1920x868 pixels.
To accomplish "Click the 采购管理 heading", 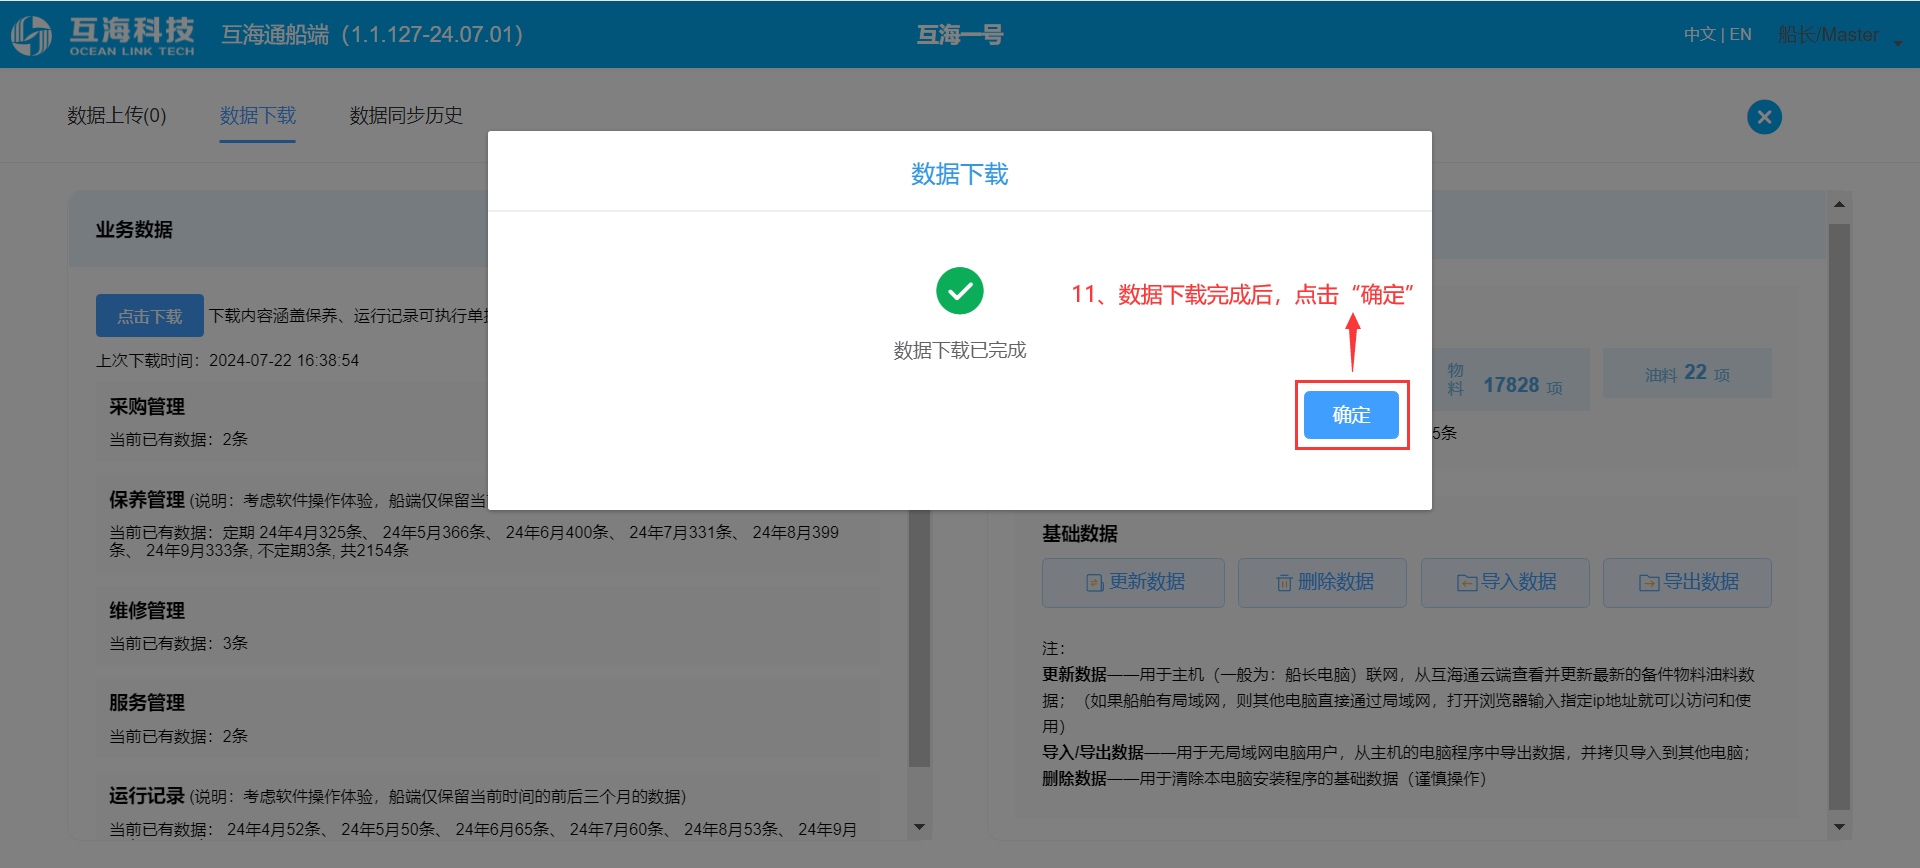I will tap(147, 407).
